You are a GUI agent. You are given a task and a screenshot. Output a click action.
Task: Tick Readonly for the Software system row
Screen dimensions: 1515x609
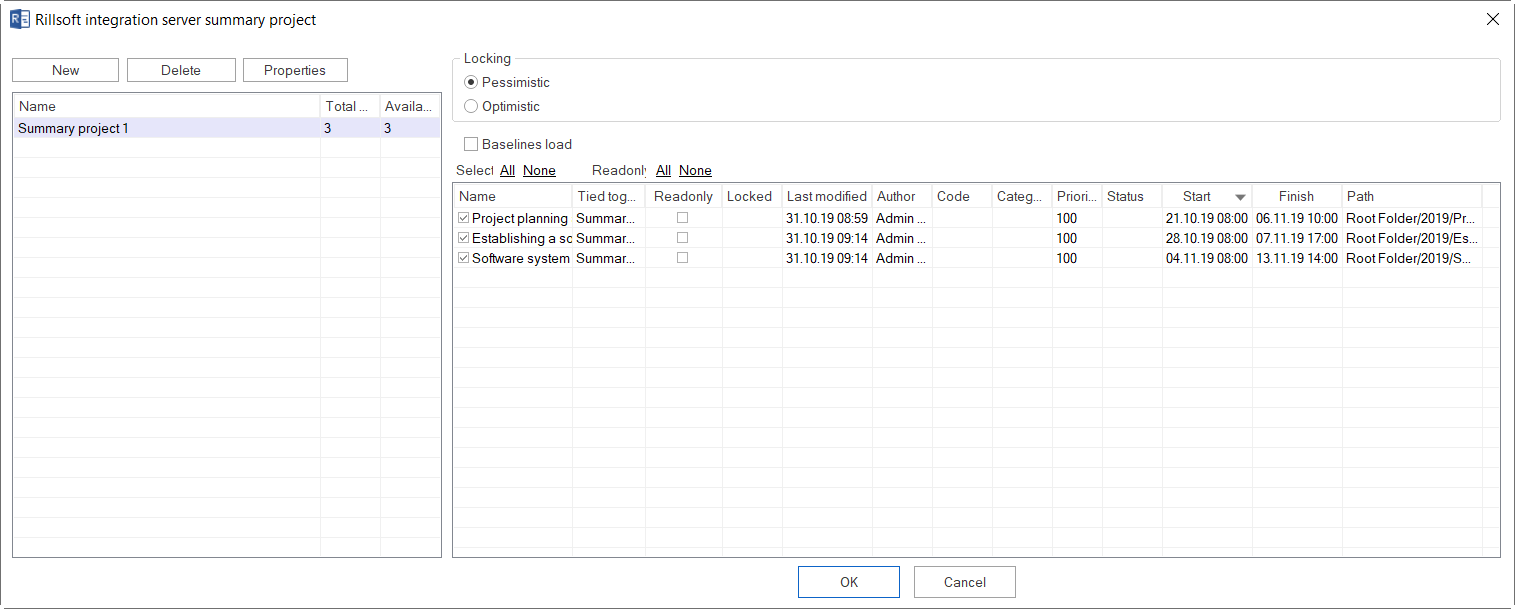pos(683,258)
